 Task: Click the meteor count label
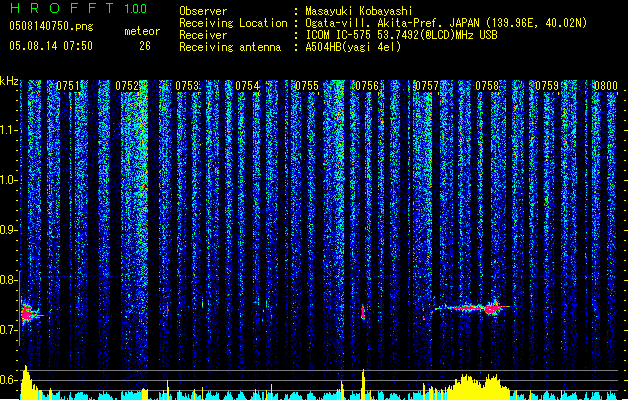[x=142, y=31]
